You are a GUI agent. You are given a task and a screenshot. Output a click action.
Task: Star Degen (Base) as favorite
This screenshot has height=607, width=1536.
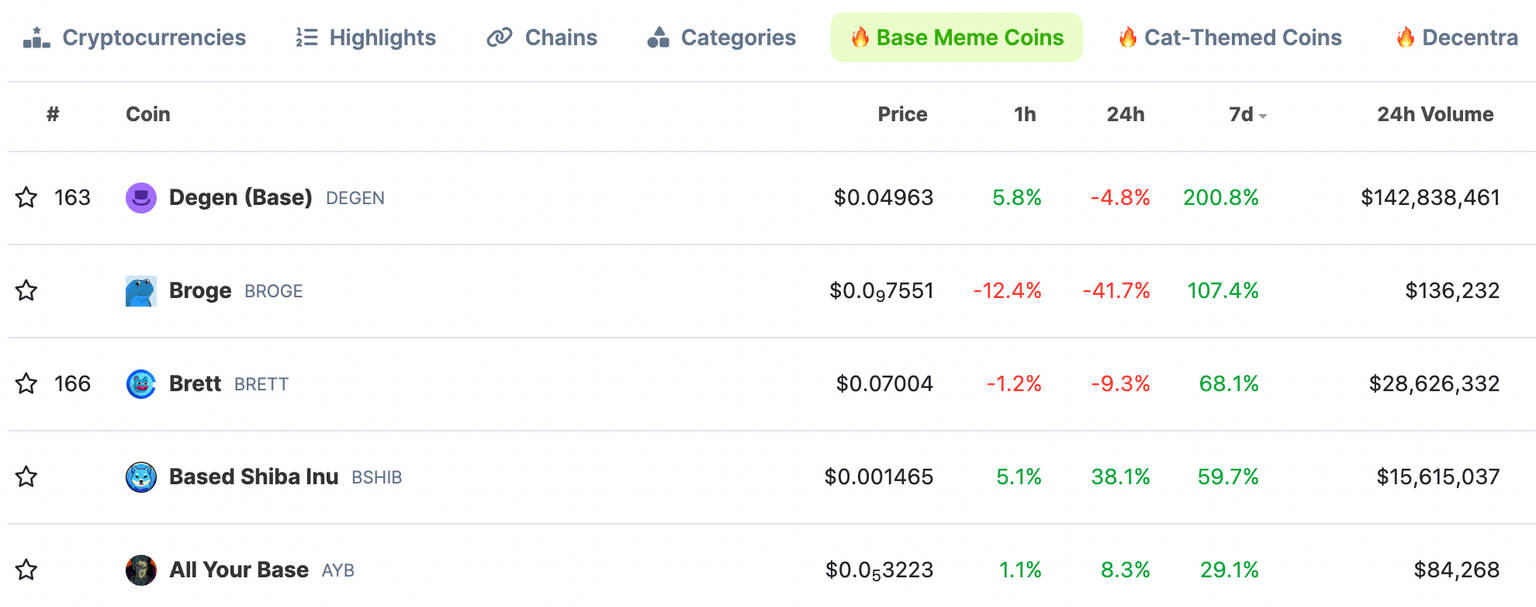coord(27,198)
